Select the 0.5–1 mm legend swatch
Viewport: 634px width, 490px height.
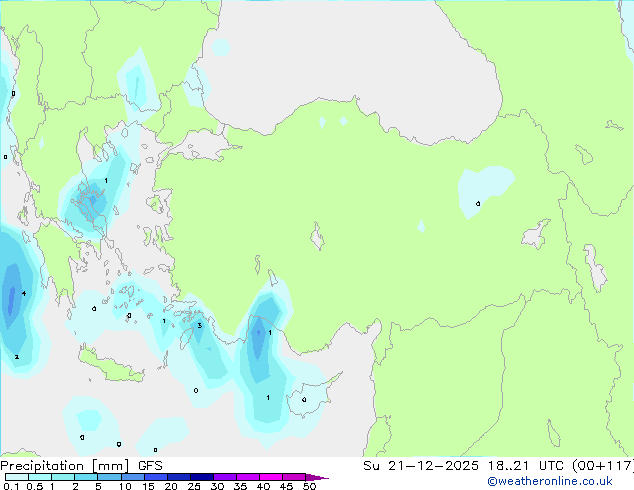(40, 477)
